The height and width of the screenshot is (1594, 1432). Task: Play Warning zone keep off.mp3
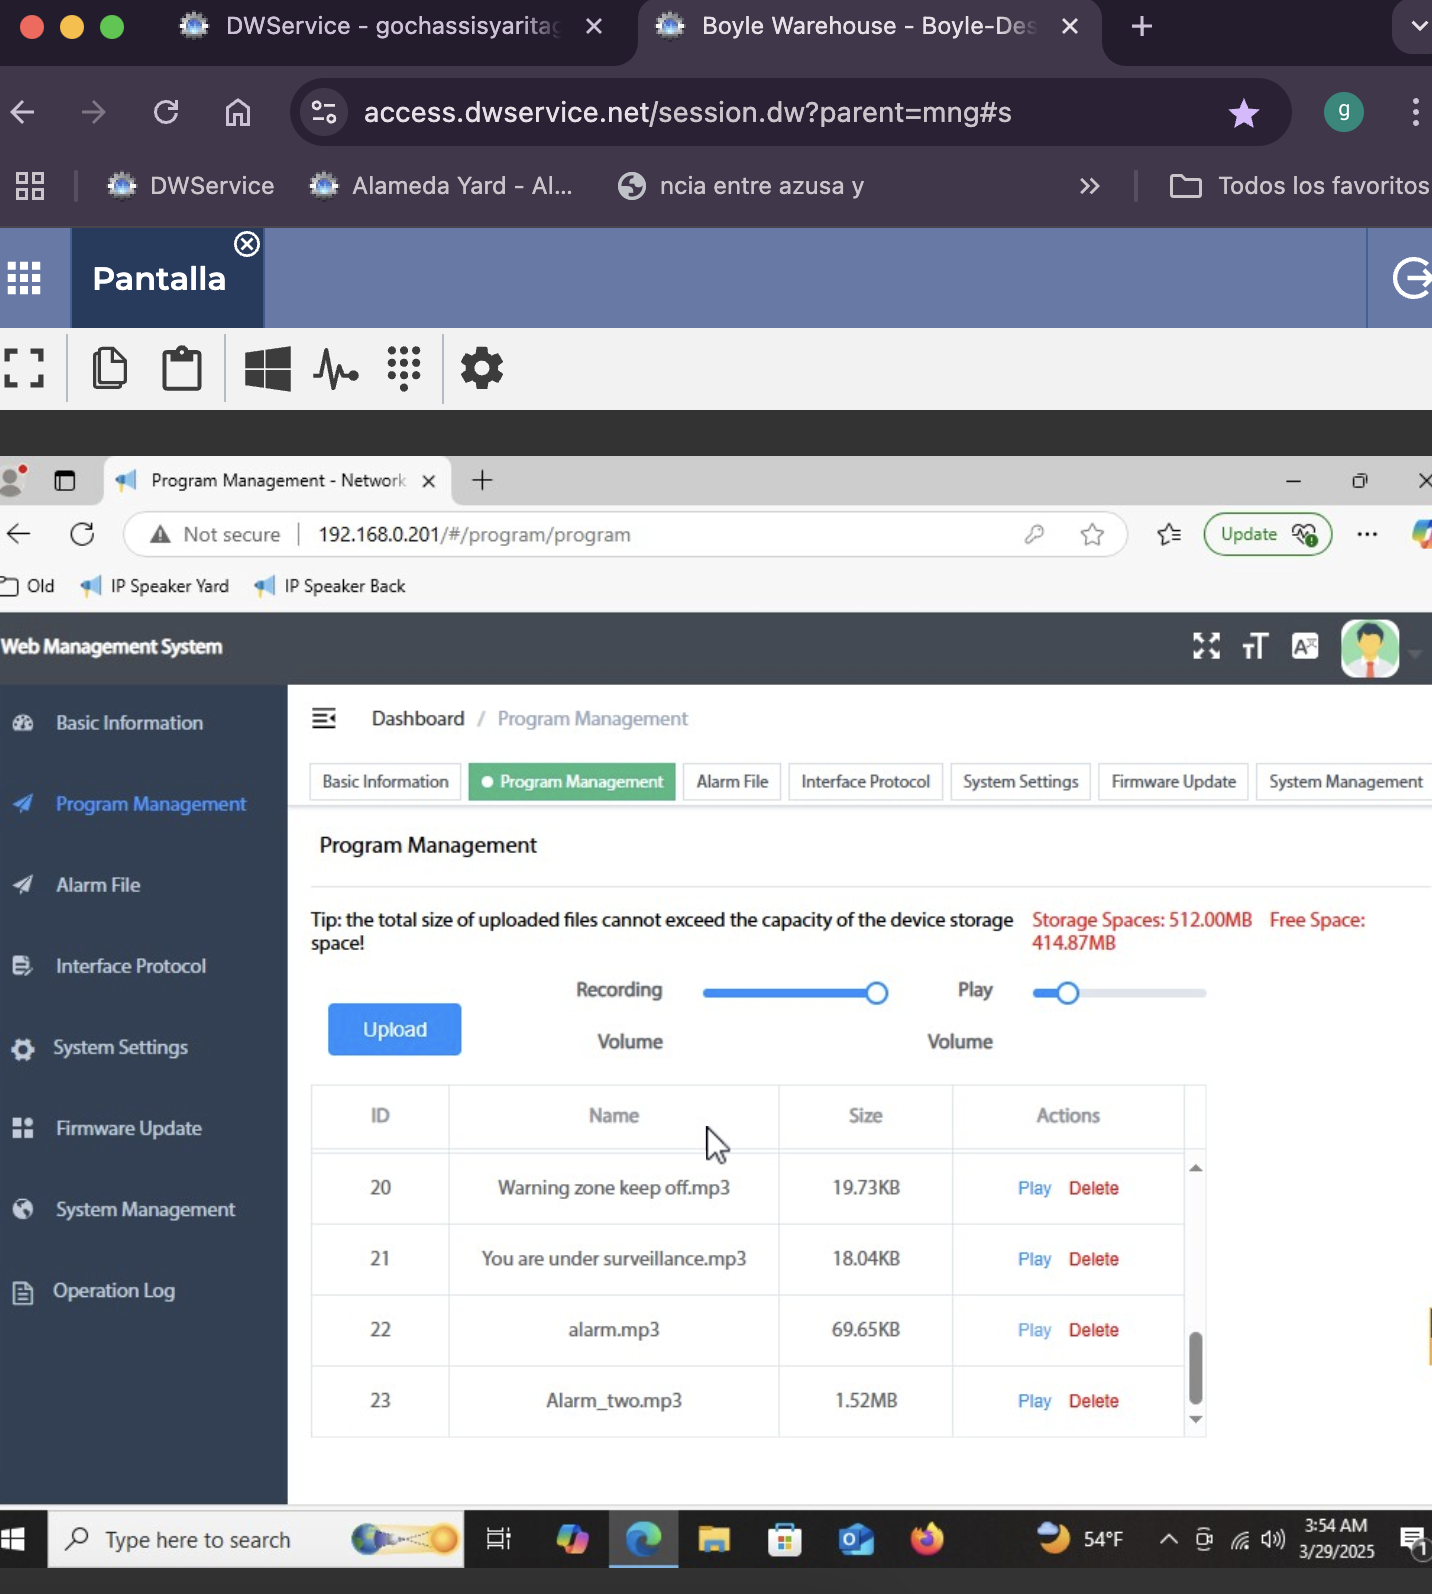tap(1034, 1188)
